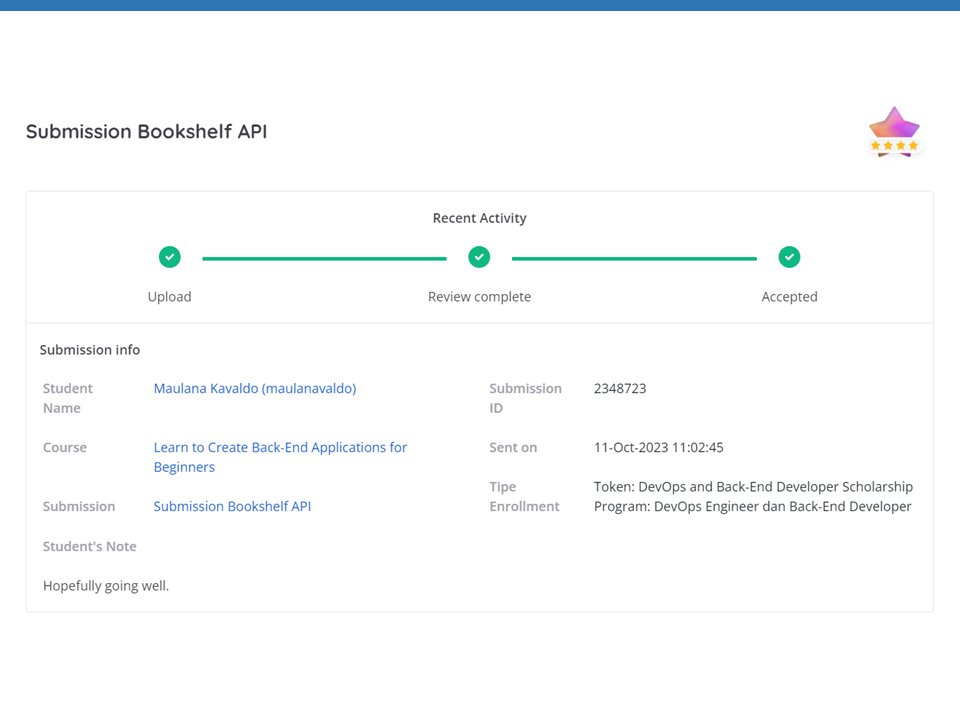Click the progress line between Upload and Review complete
Image resolution: width=960 pixels, height=720 pixels.
[x=324, y=258]
